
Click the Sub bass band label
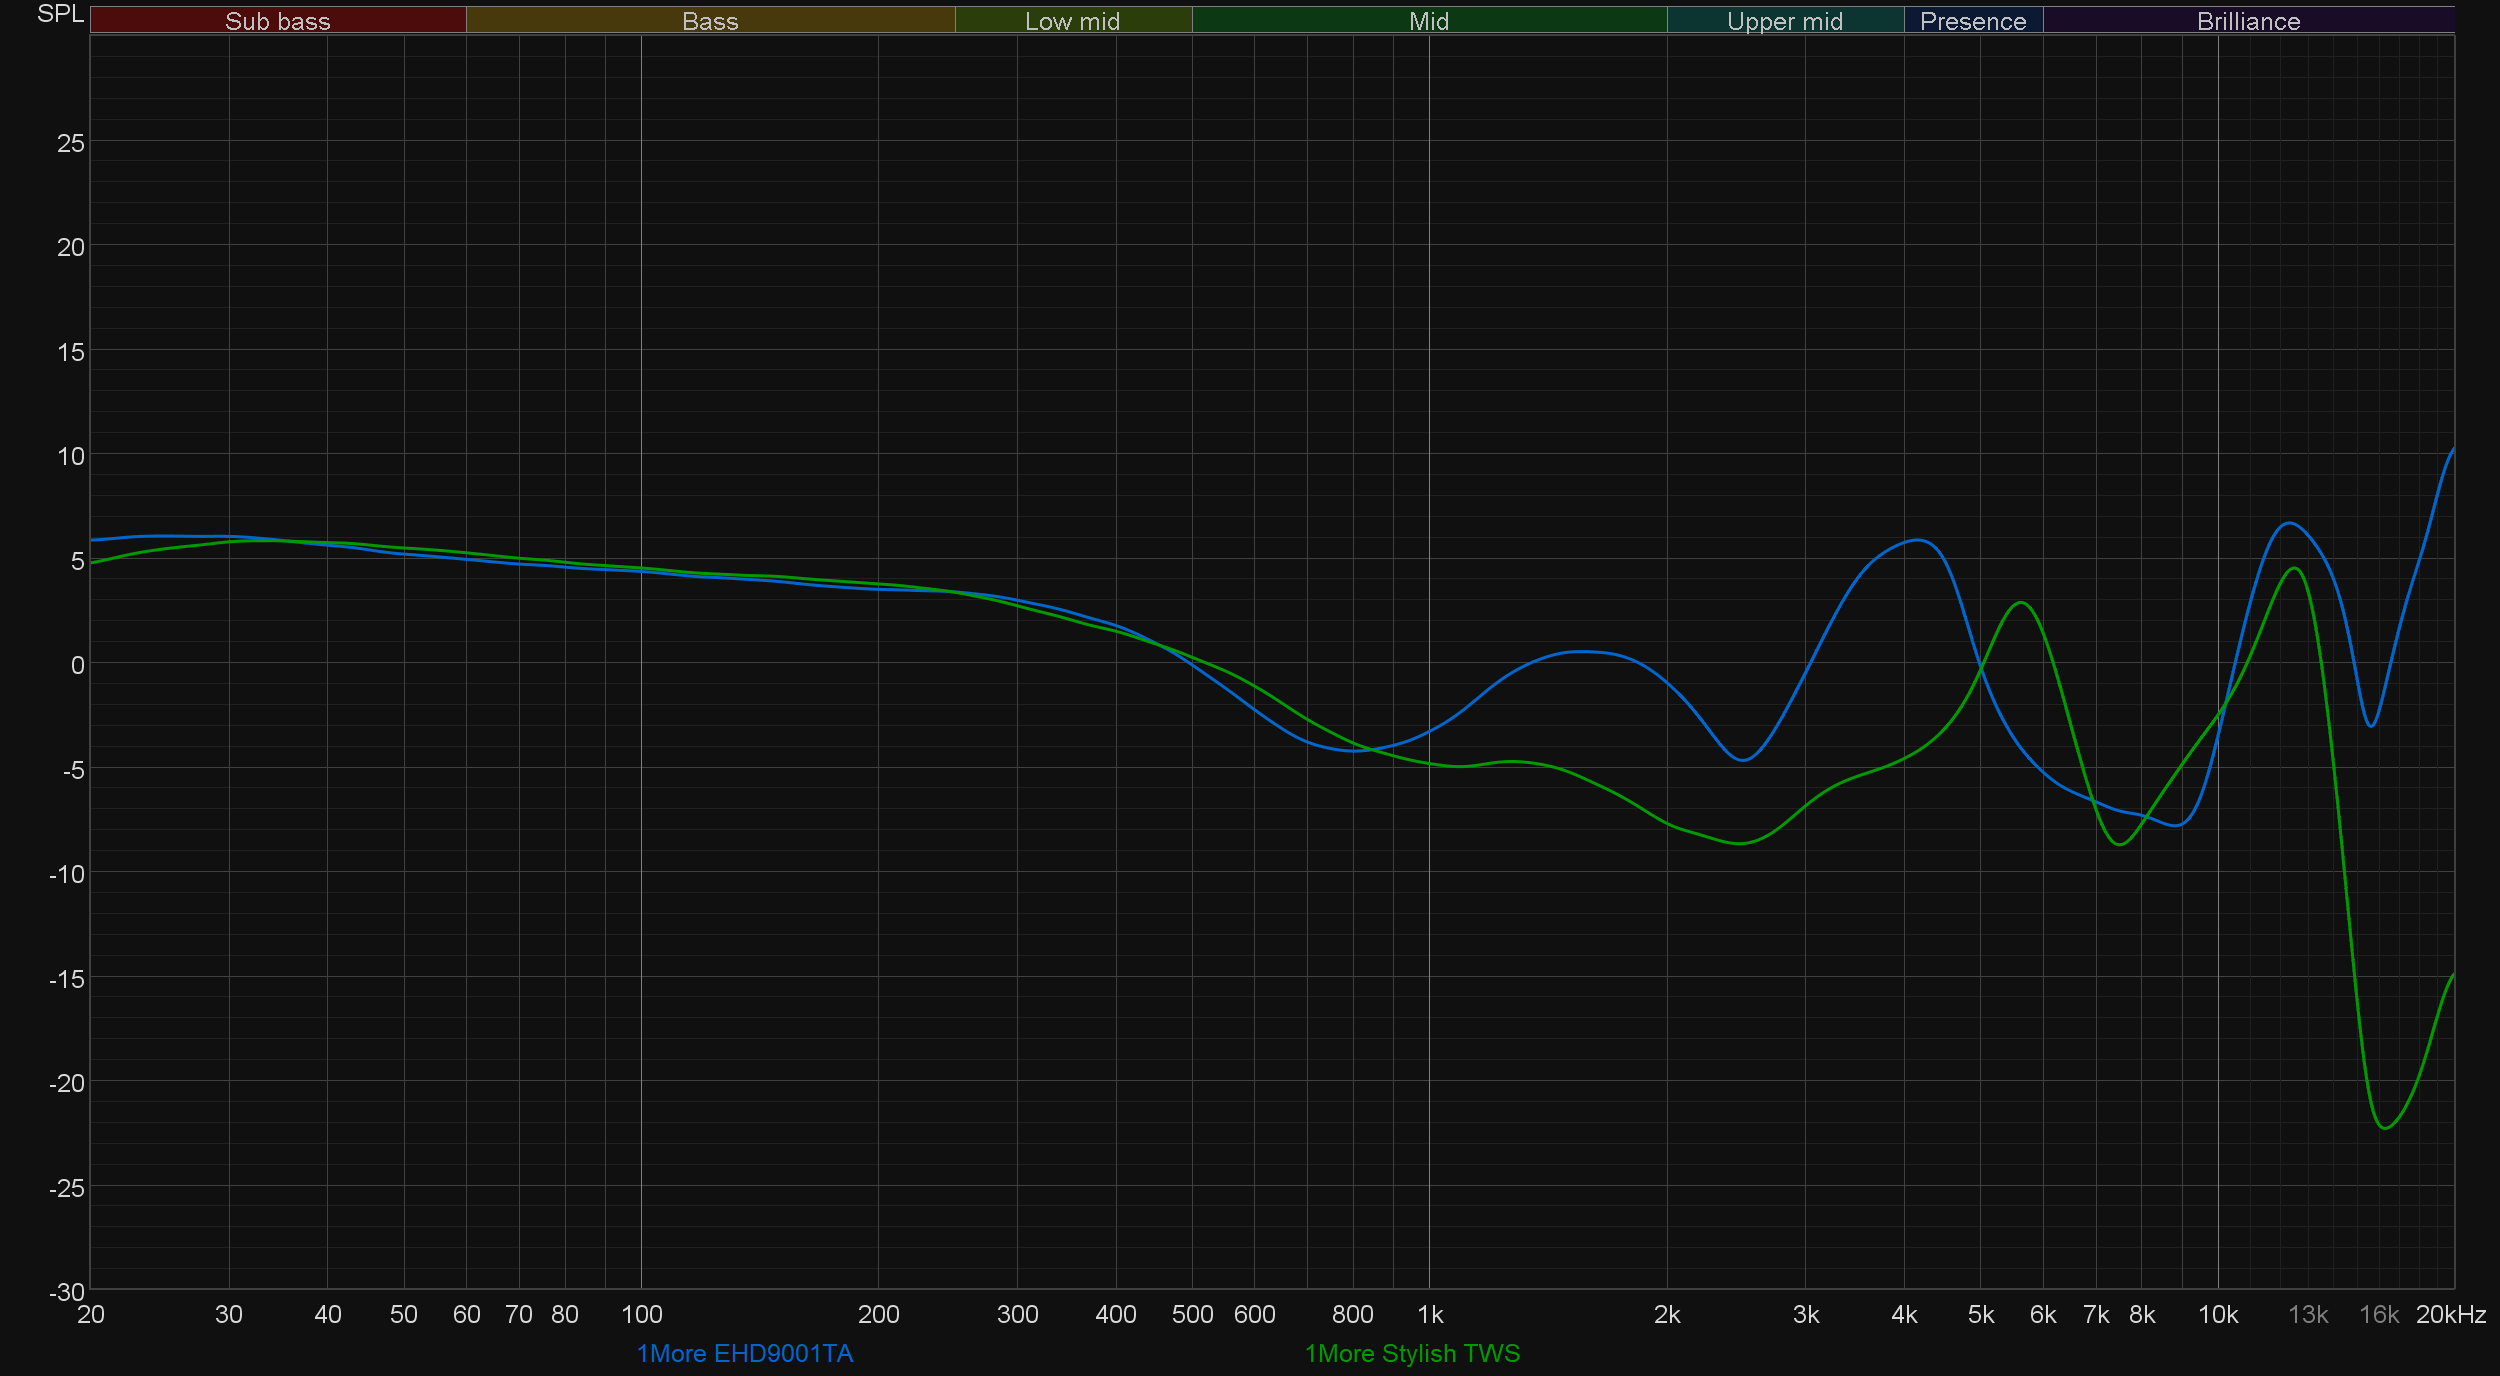tap(277, 21)
